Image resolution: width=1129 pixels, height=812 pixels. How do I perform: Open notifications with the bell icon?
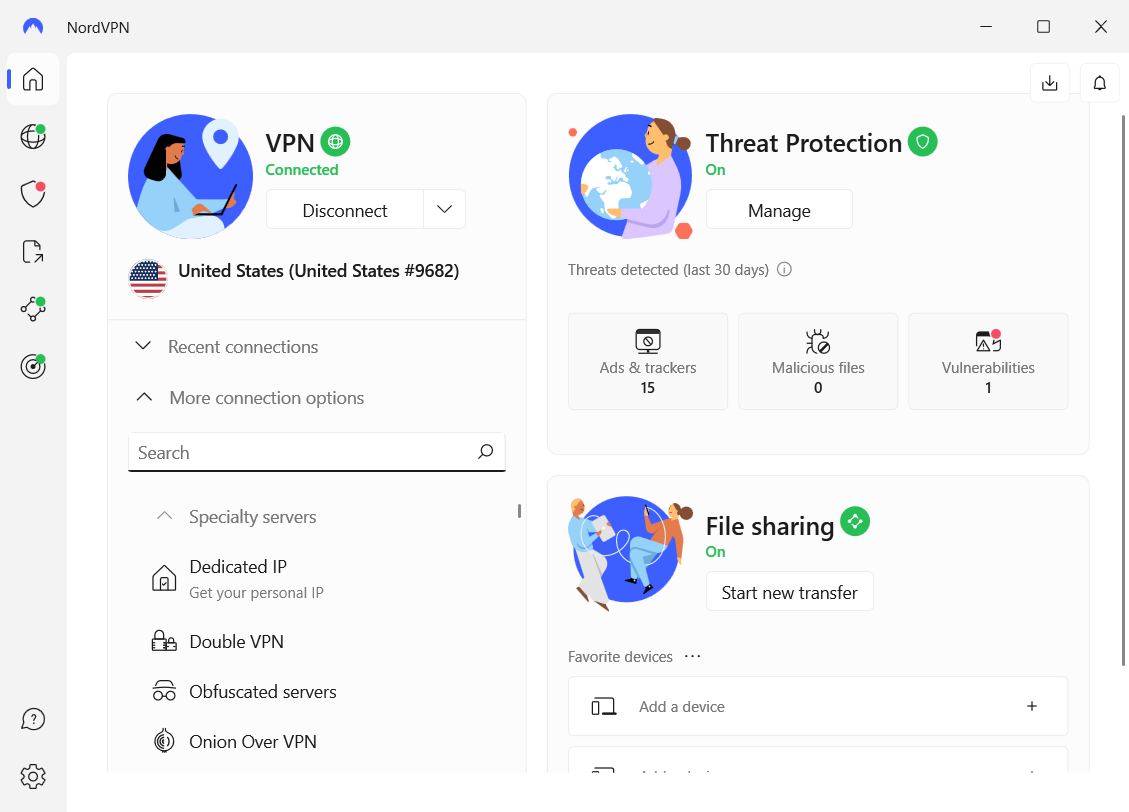click(x=1100, y=82)
